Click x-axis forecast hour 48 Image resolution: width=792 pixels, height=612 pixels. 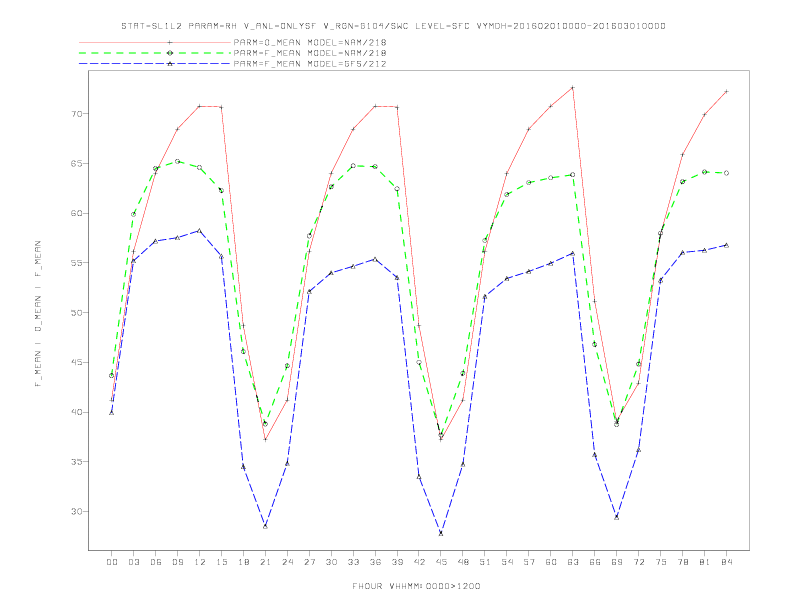(x=463, y=562)
